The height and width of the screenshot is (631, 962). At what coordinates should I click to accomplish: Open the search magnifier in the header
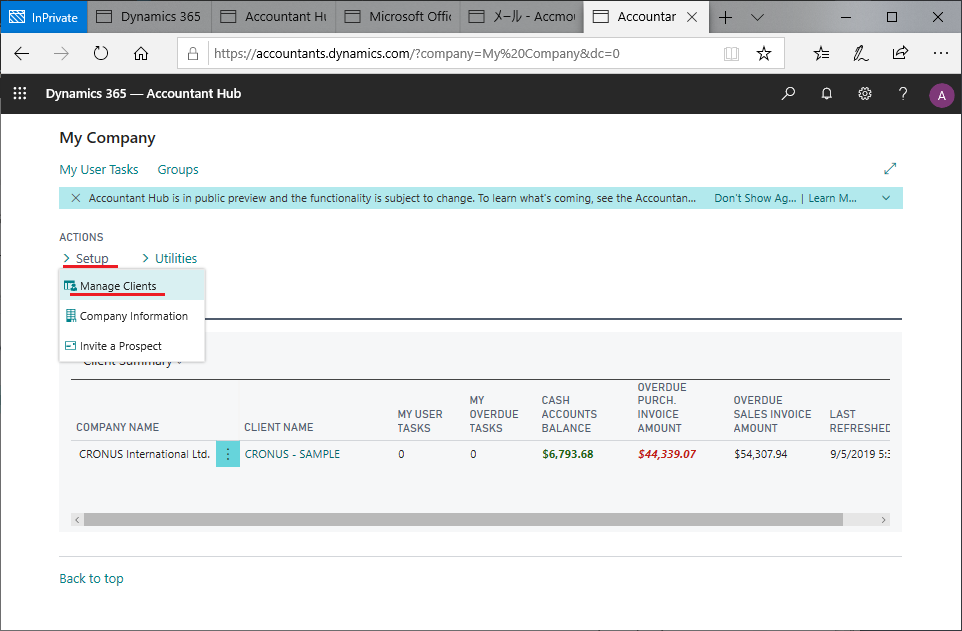click(788, 93)
